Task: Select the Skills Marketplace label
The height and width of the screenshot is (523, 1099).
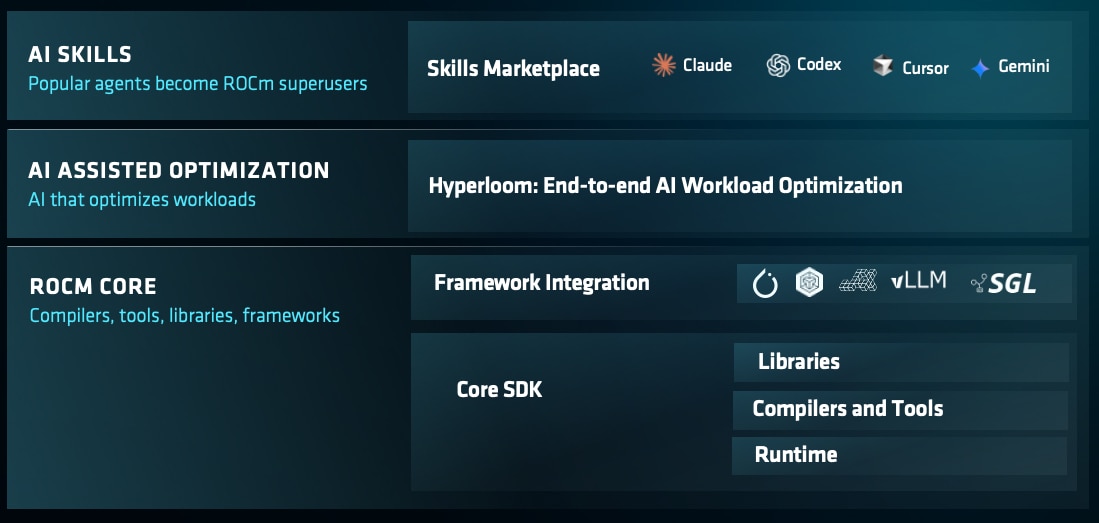Action: [x=513, y=69]
